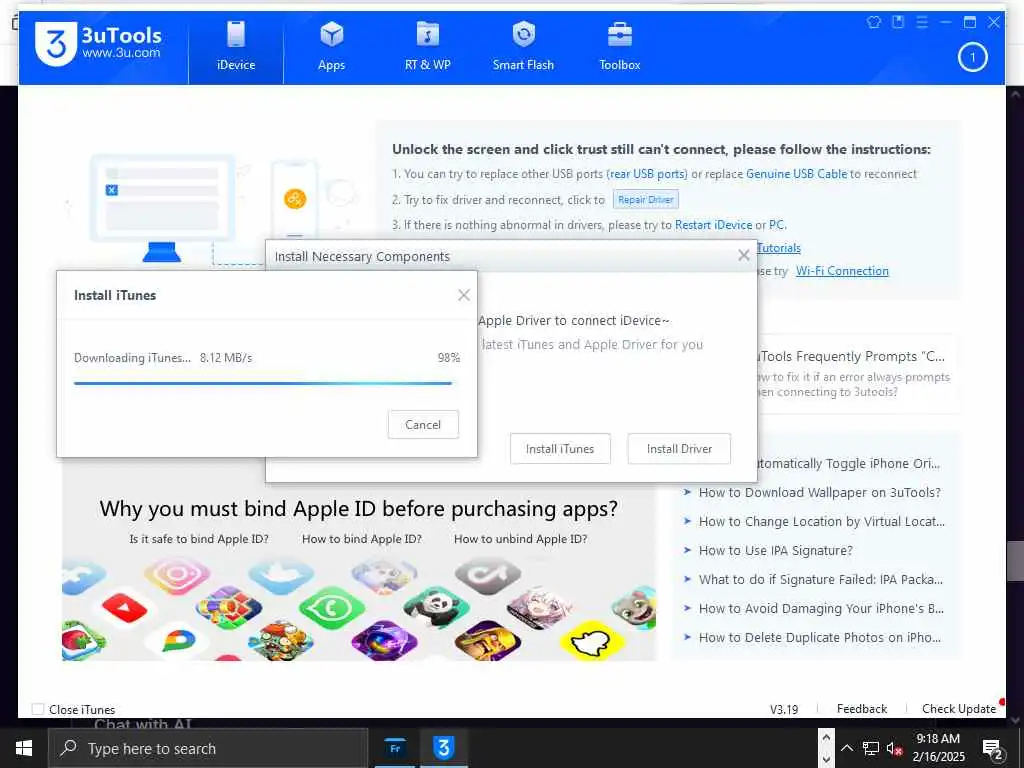1024x768 pixels.
Task: Click the iTunes download progress bar
Action: click(x=263, y=383)
